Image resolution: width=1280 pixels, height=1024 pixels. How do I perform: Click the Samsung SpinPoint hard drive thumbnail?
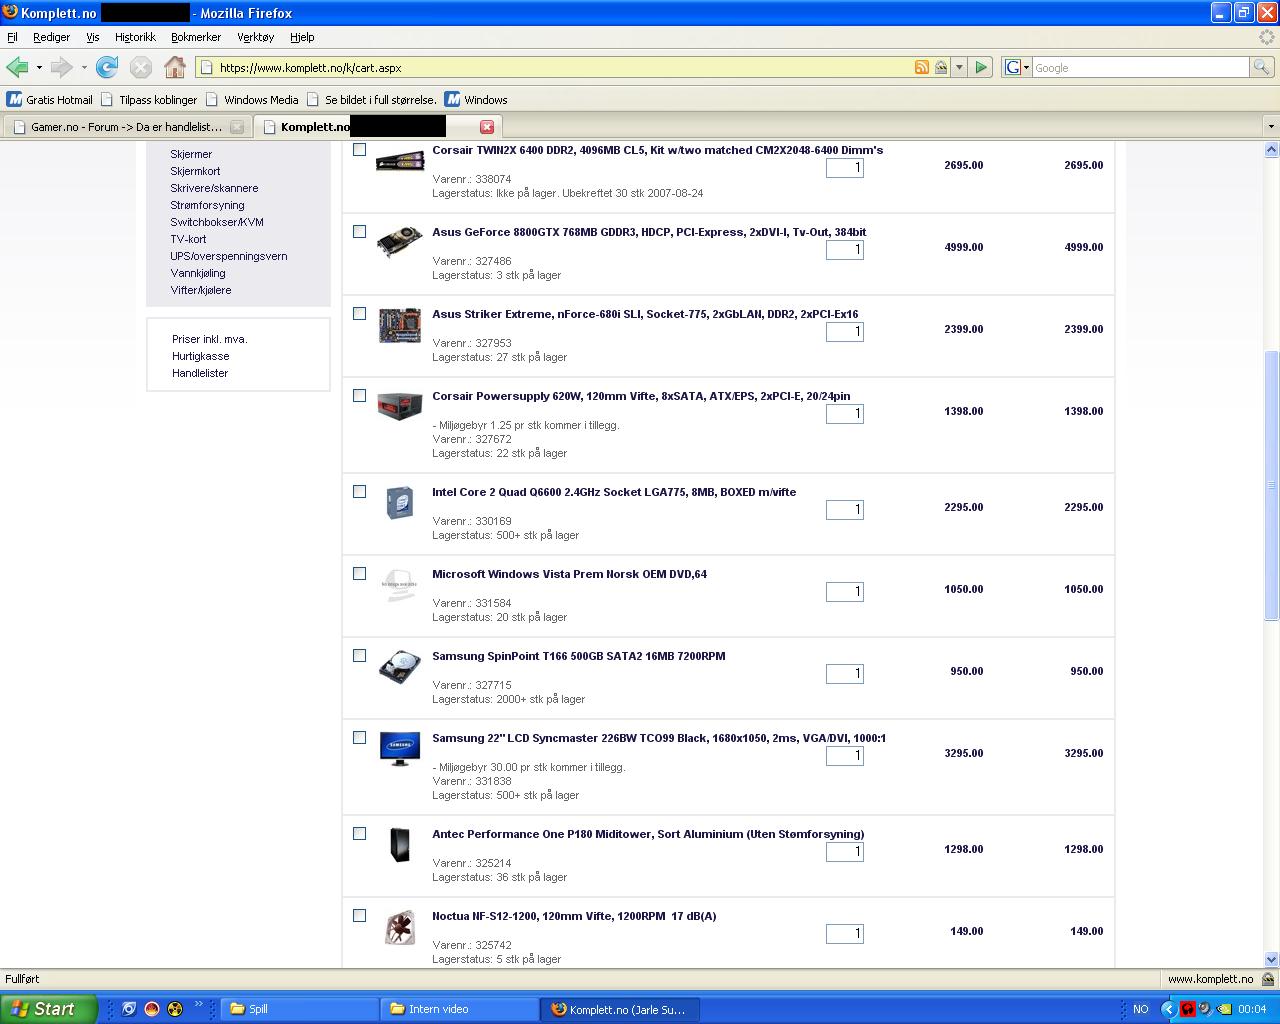[x=400, y=667]
